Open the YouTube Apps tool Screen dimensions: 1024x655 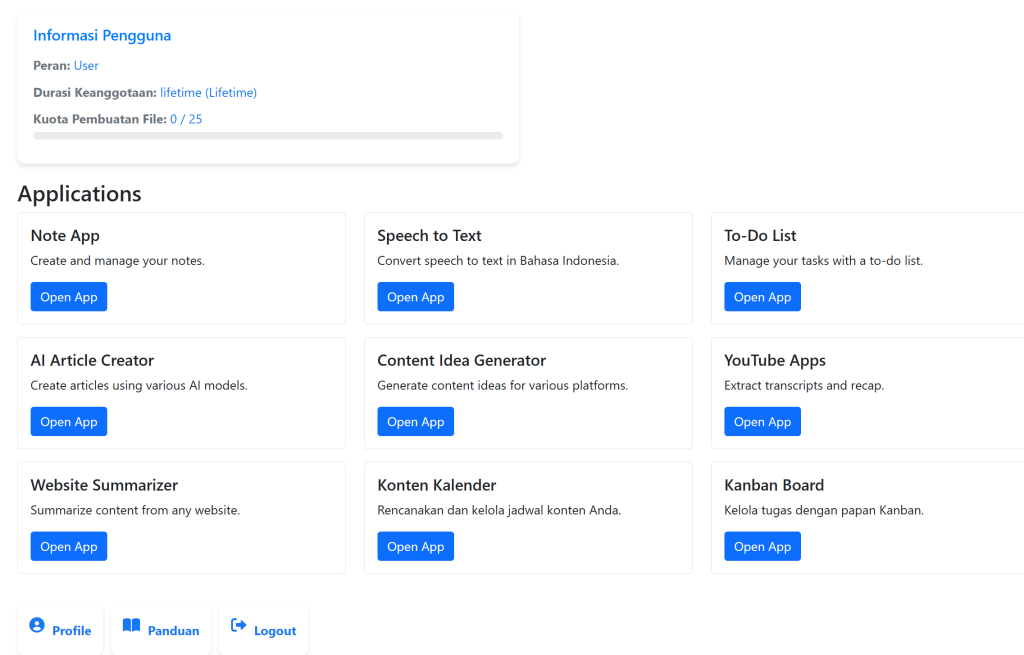click(x=762, y=422)
